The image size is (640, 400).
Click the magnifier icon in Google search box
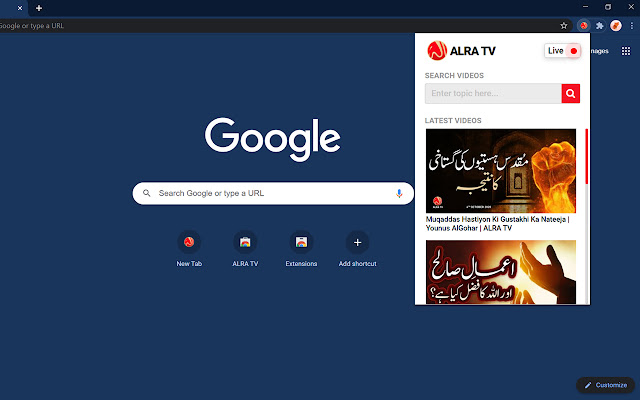click(x=147, y=193)
